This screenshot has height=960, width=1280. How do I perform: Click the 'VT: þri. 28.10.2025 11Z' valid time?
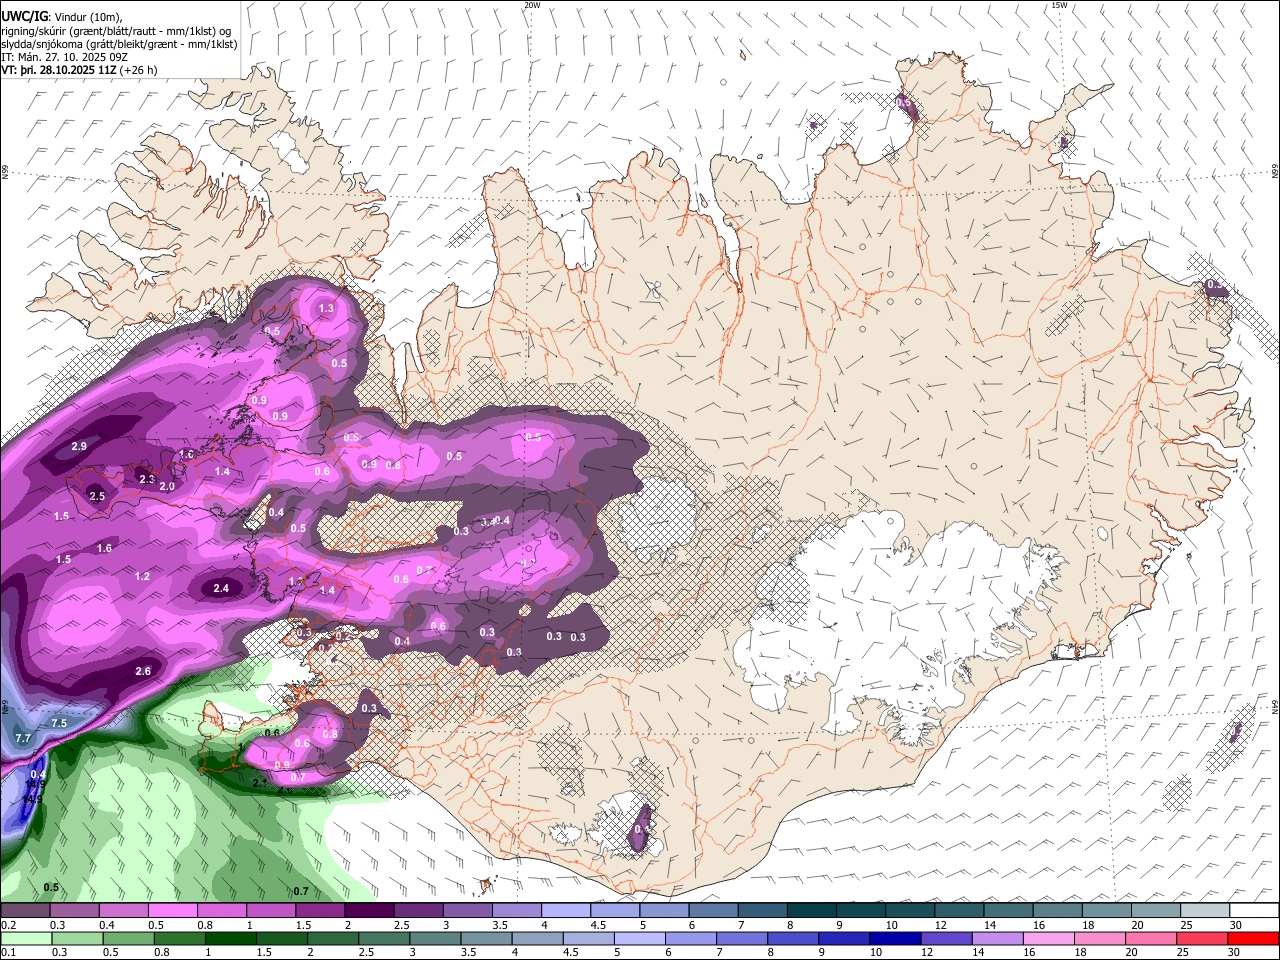[x=58, y=70]
